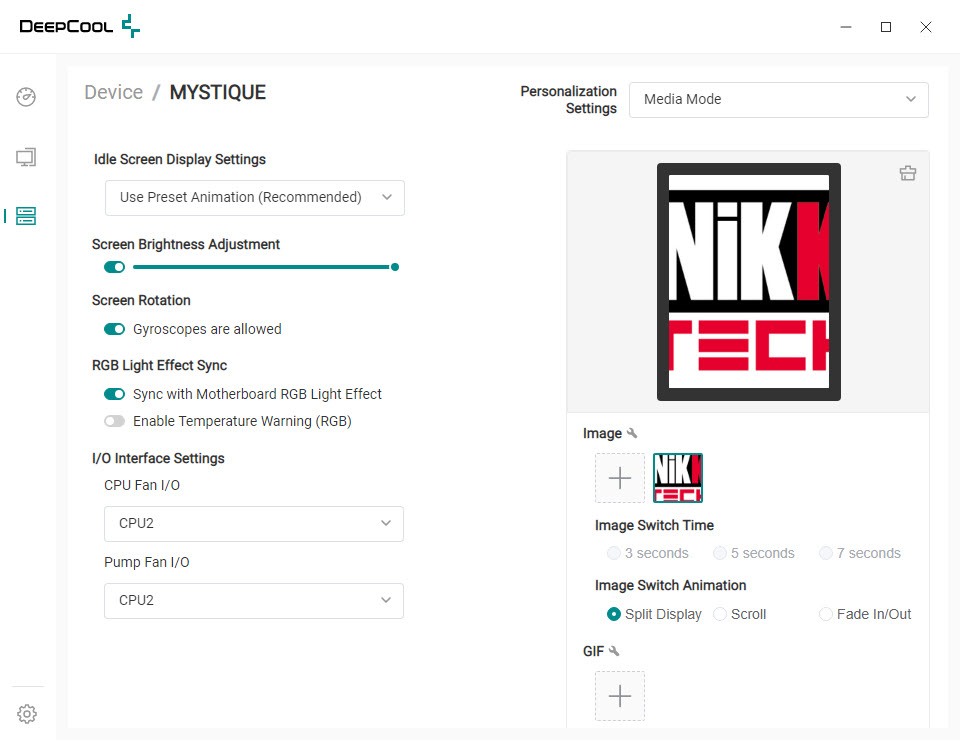
Task: Select Split Display animation
Action: point(654,614)
